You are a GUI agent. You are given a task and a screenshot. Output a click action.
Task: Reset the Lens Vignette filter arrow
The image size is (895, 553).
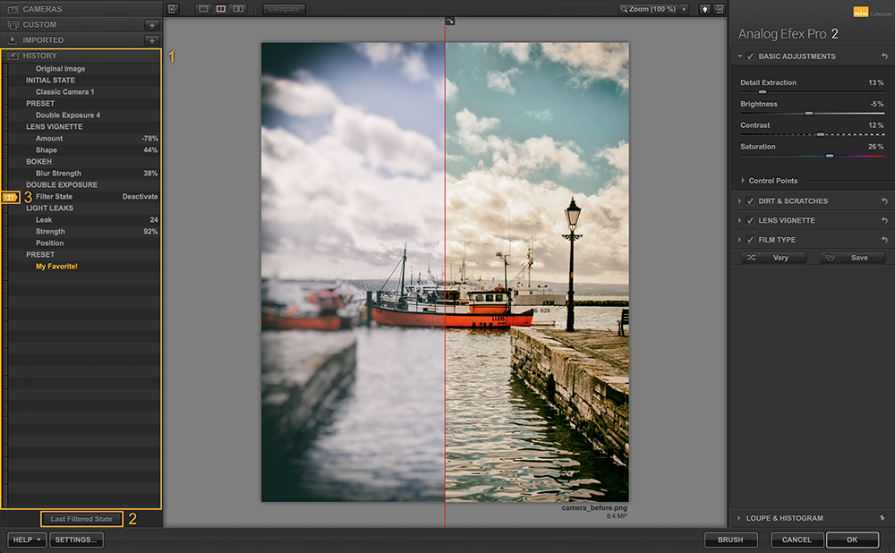[x=884, y=221]
